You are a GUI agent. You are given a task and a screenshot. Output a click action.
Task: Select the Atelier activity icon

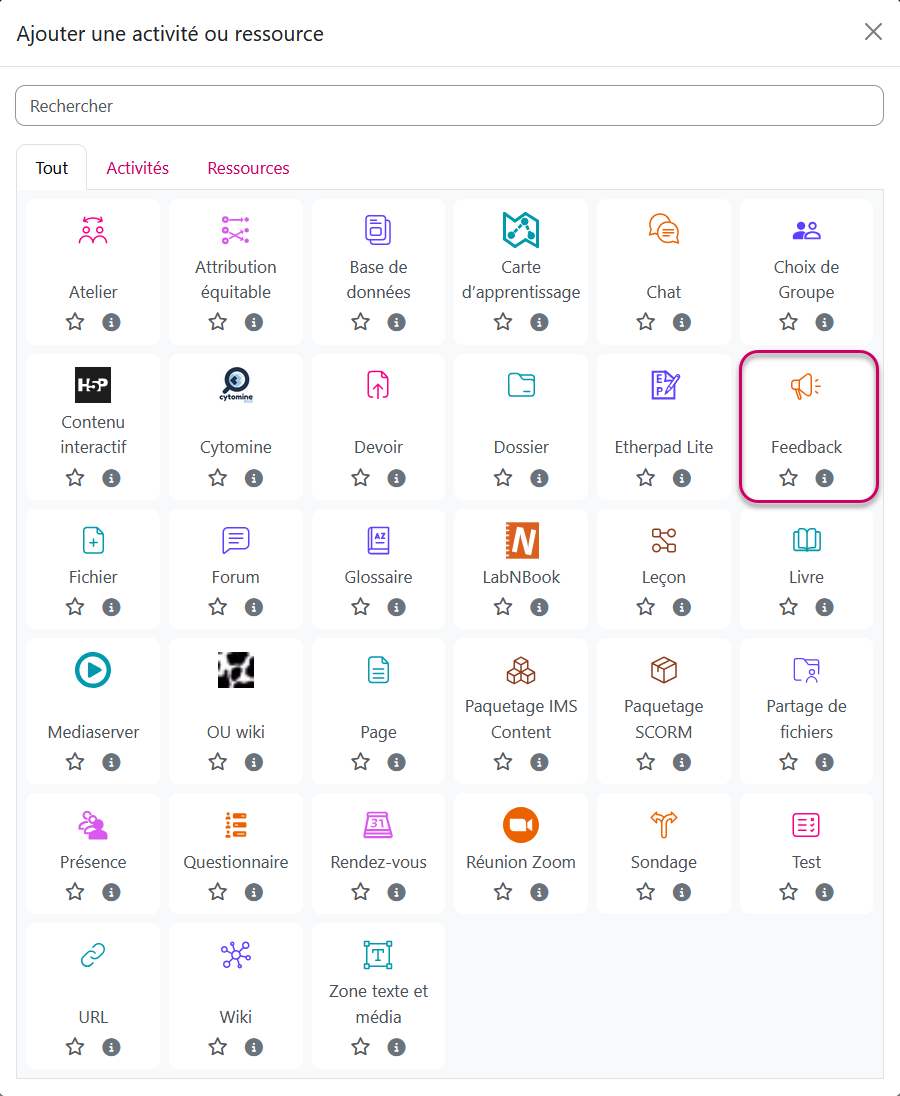click(93, 230)
